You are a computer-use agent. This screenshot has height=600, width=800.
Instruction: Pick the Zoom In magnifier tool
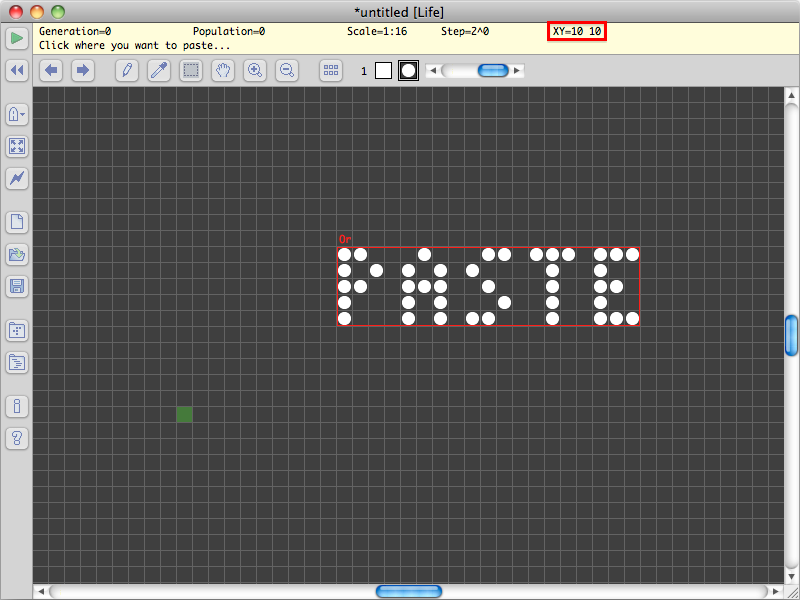pos(255,70)
